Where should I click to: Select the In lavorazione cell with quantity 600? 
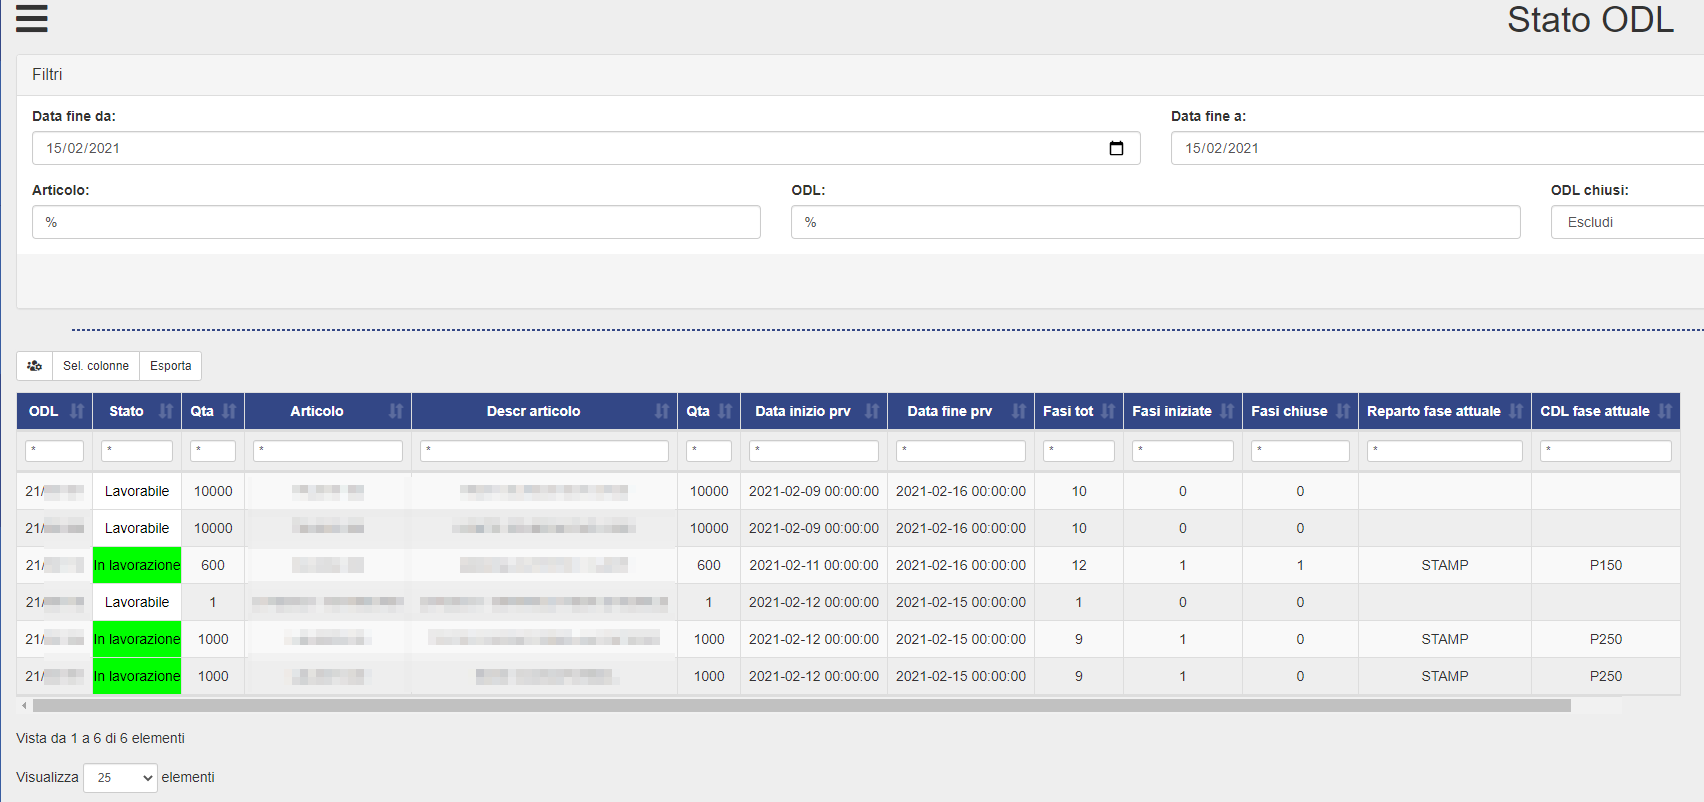137,565
